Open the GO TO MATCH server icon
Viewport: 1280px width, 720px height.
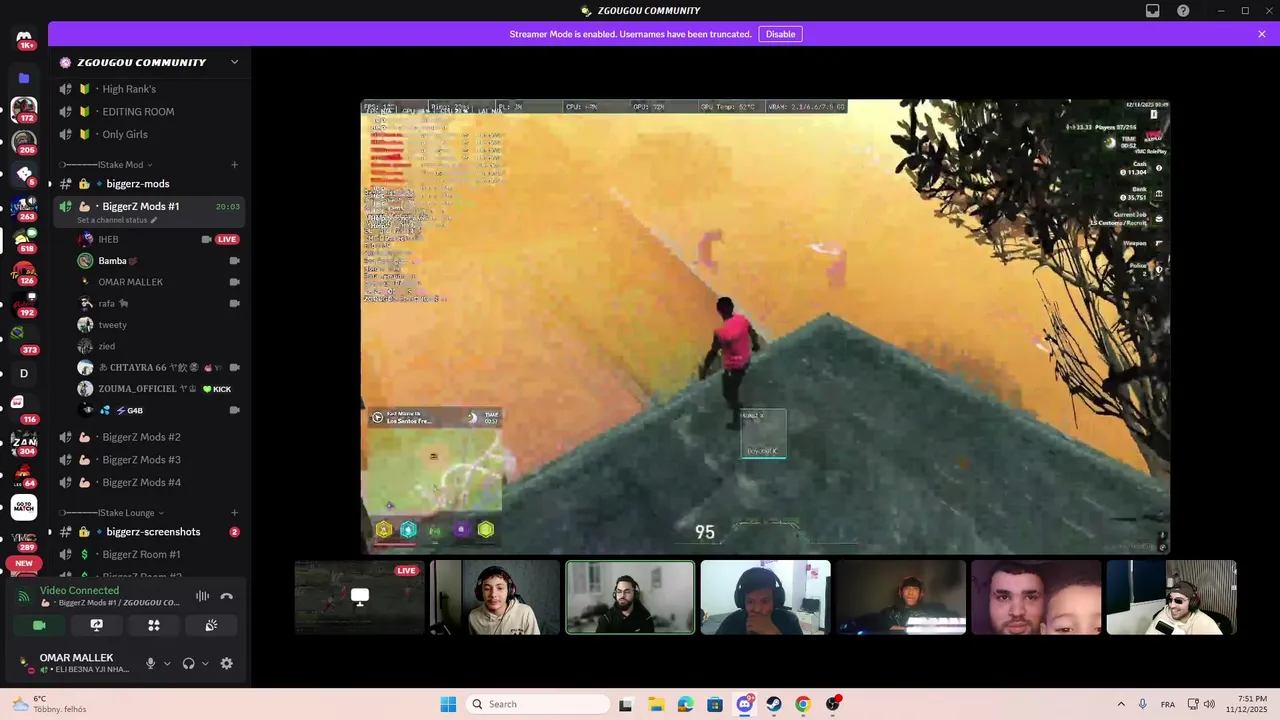click(x=24, y=507)
